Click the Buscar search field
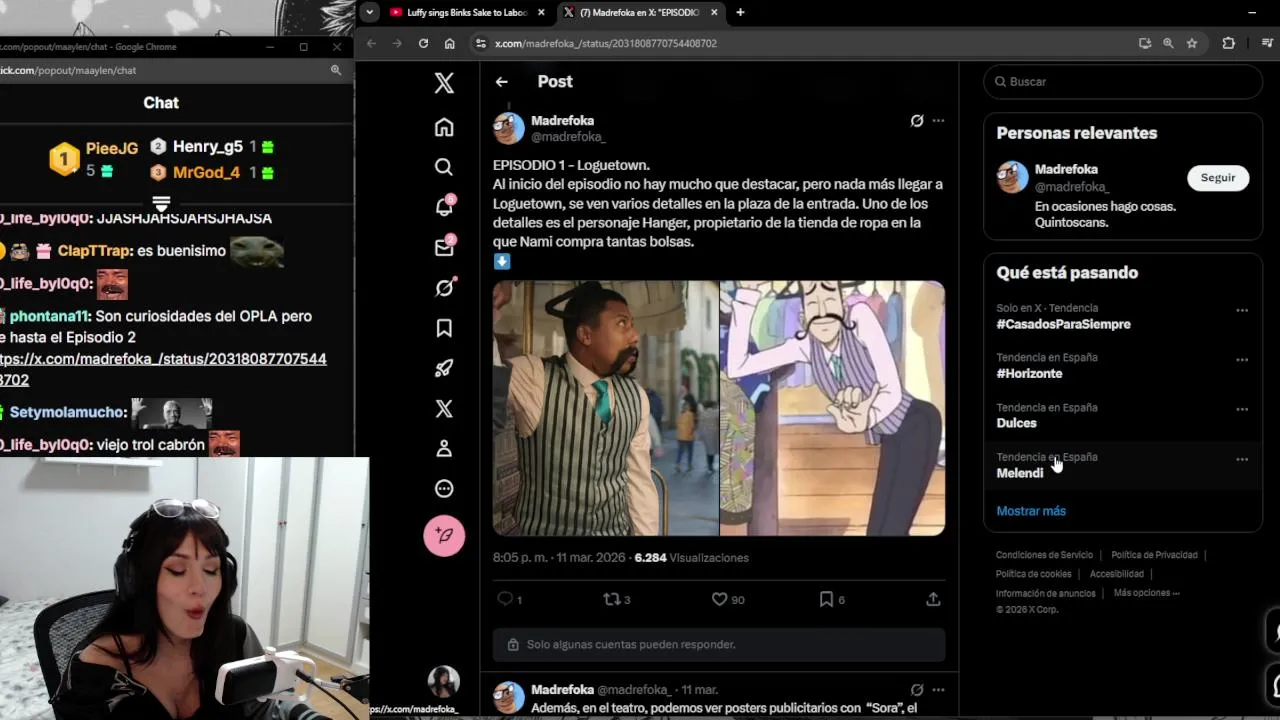 (x=1123, y=82)
